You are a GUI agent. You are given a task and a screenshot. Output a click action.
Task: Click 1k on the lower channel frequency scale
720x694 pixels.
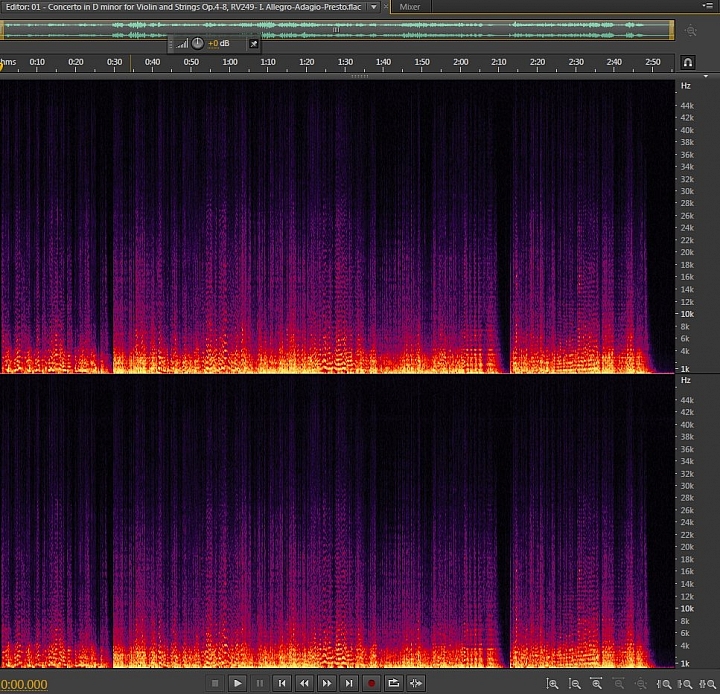(685, 664)
